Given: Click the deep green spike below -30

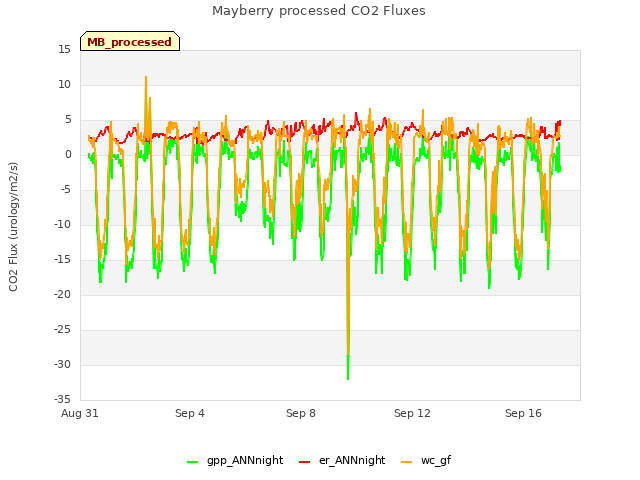Looking at the screenshot, I should click(348, 373).
